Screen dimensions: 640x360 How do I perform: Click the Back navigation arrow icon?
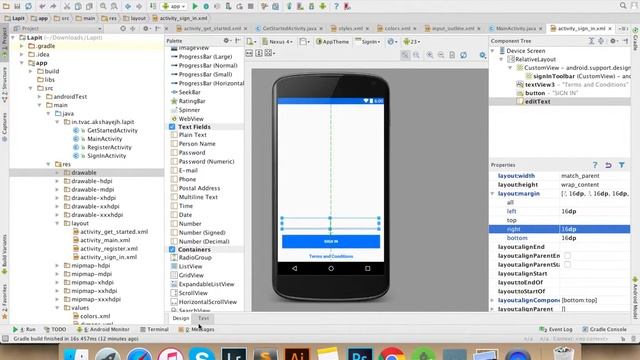(x=128, y=6)
